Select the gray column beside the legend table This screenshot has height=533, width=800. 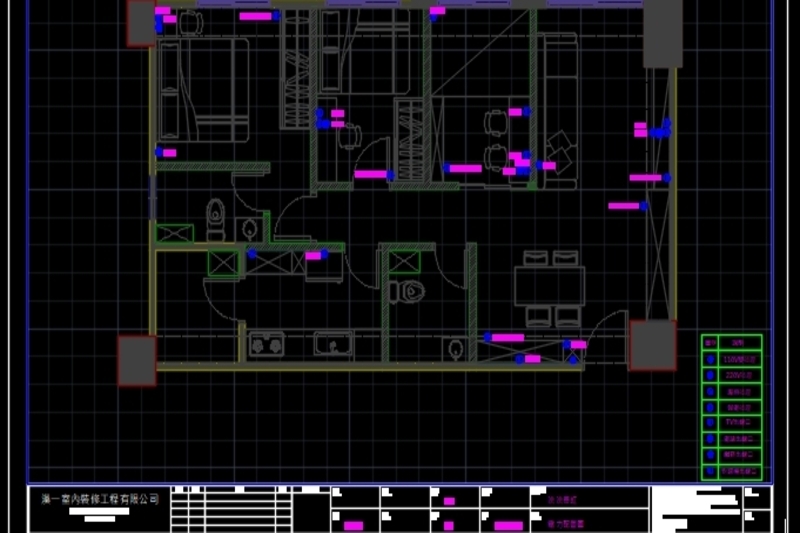pos(652,345)
